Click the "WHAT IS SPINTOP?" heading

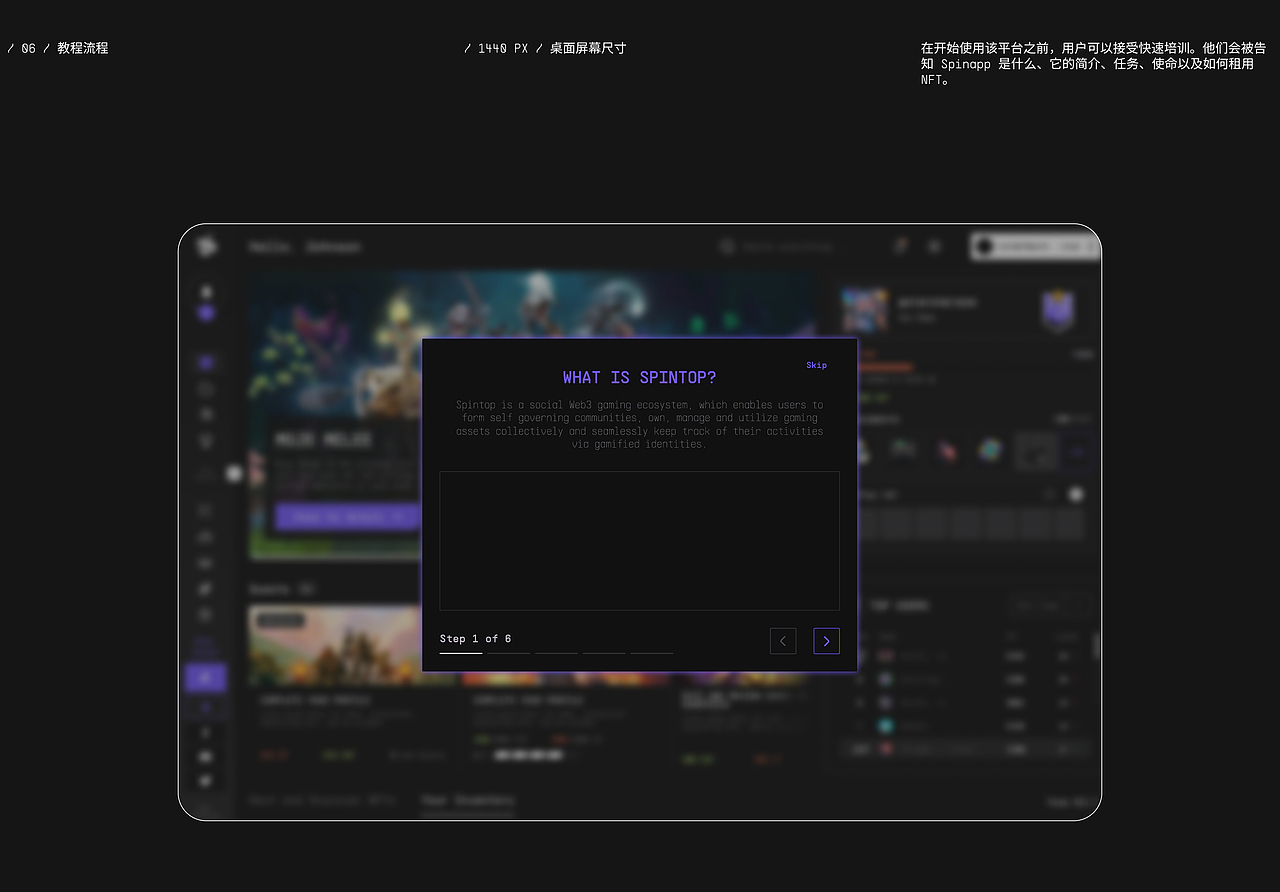pyautogui.click(x=639, y=377)
